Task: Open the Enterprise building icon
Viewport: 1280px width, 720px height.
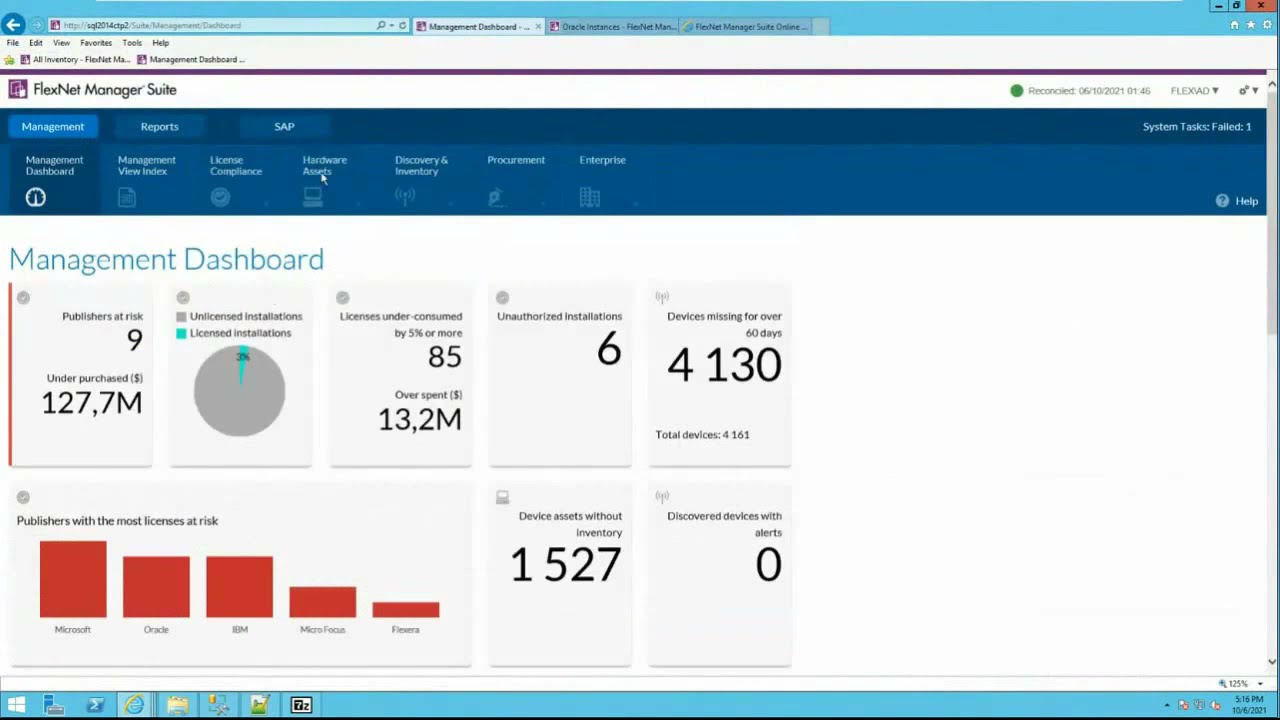Action: (x=590, y=198)
